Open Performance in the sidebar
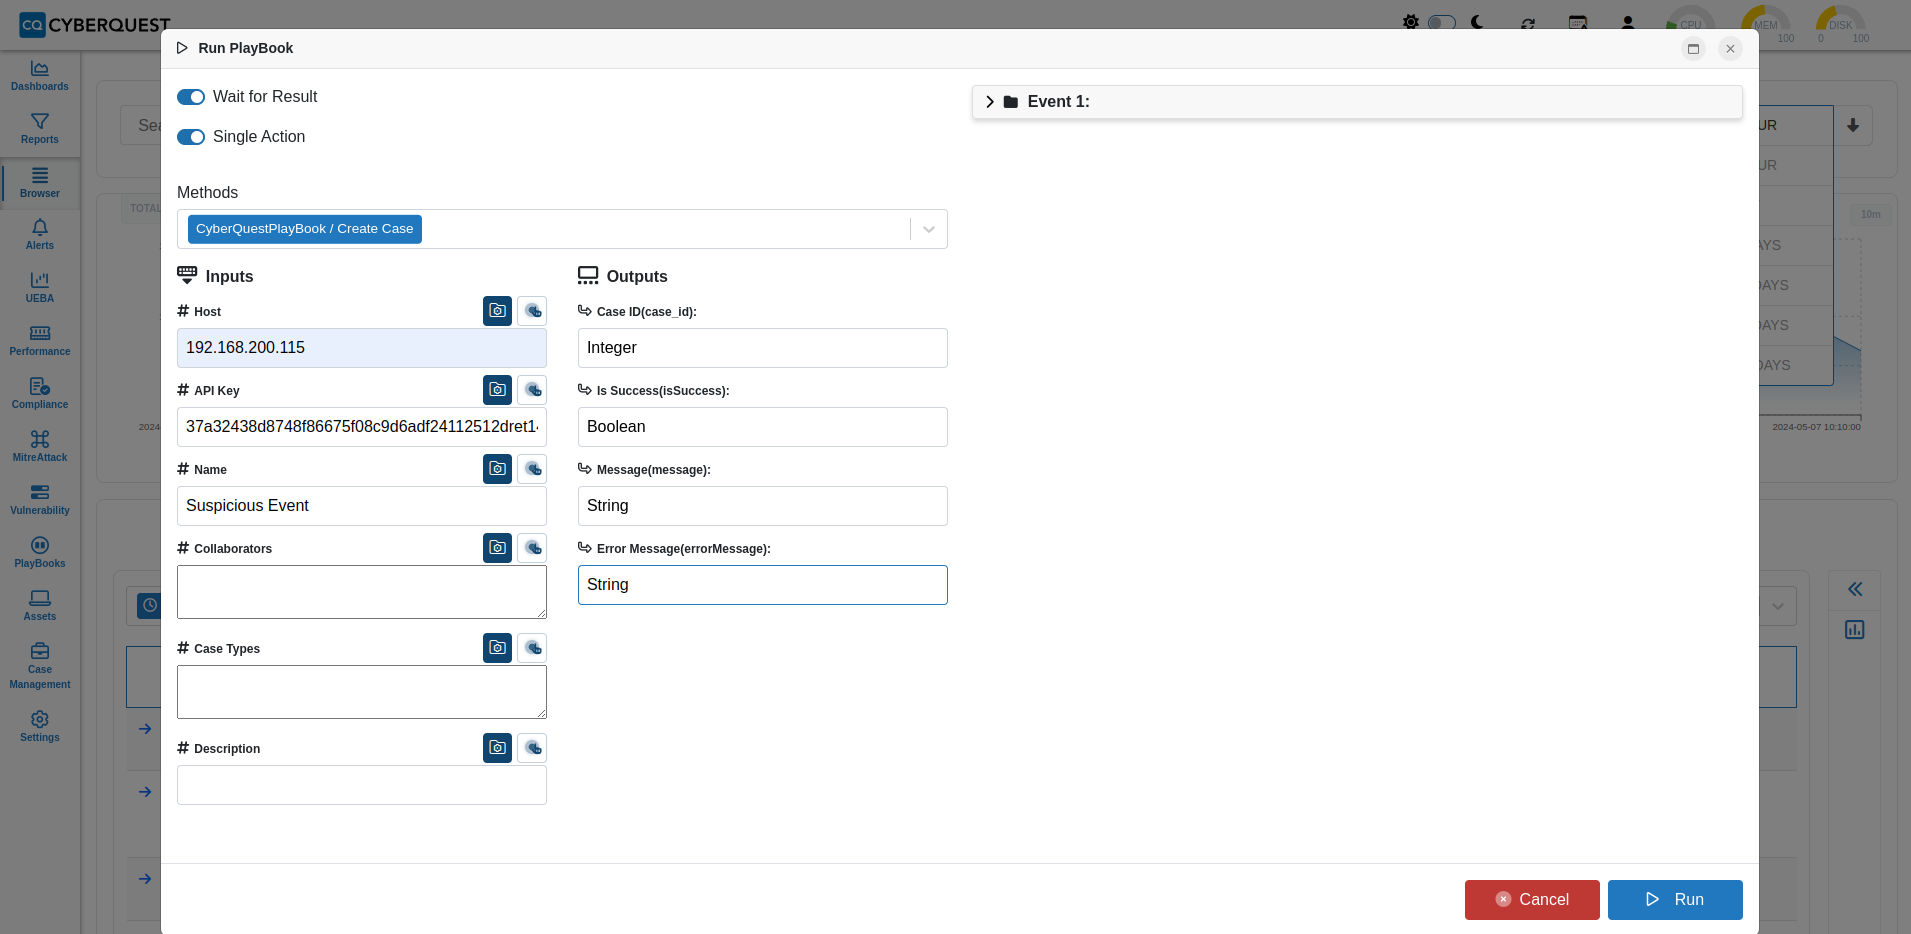 tap(40, 341)
